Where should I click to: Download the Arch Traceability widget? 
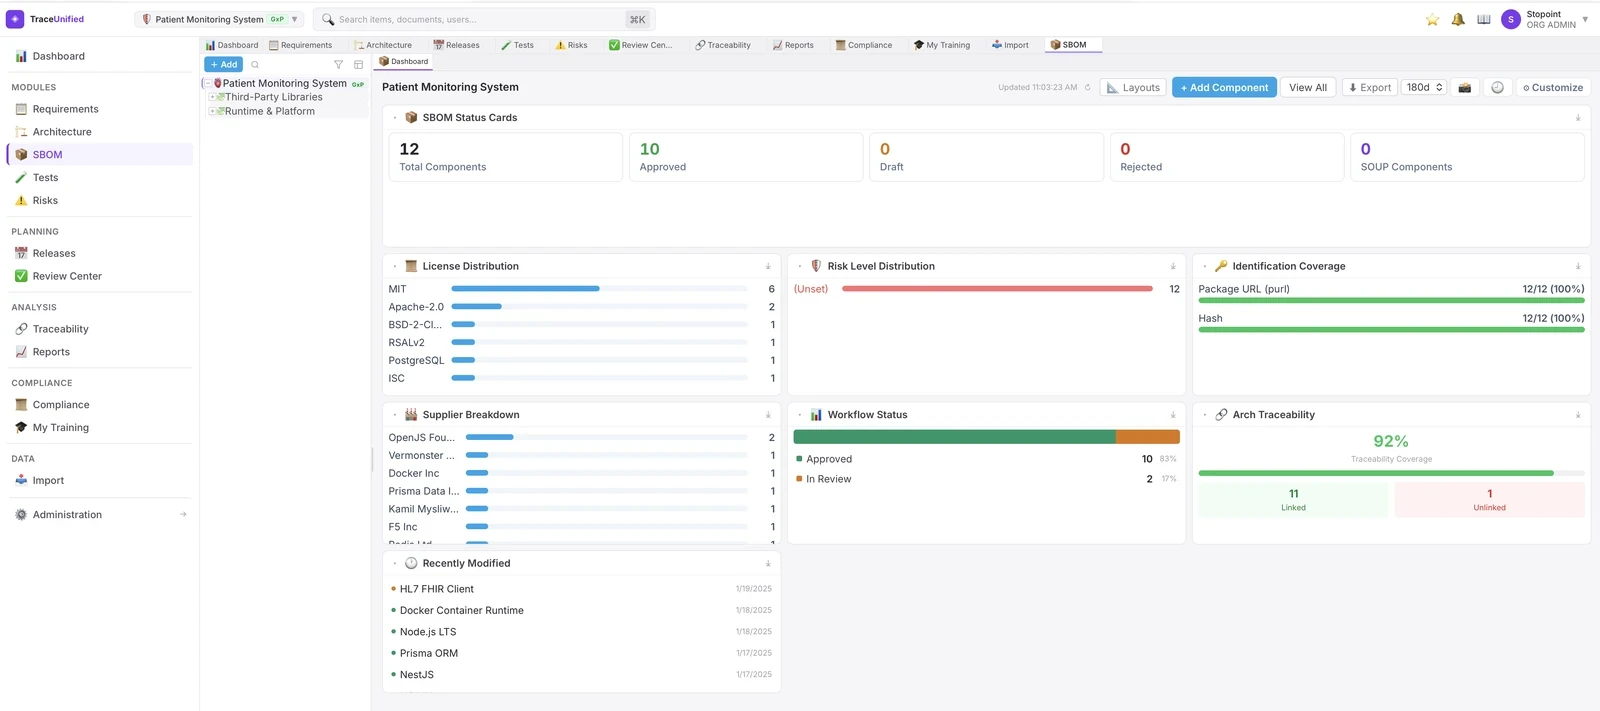click(1578, 415)
